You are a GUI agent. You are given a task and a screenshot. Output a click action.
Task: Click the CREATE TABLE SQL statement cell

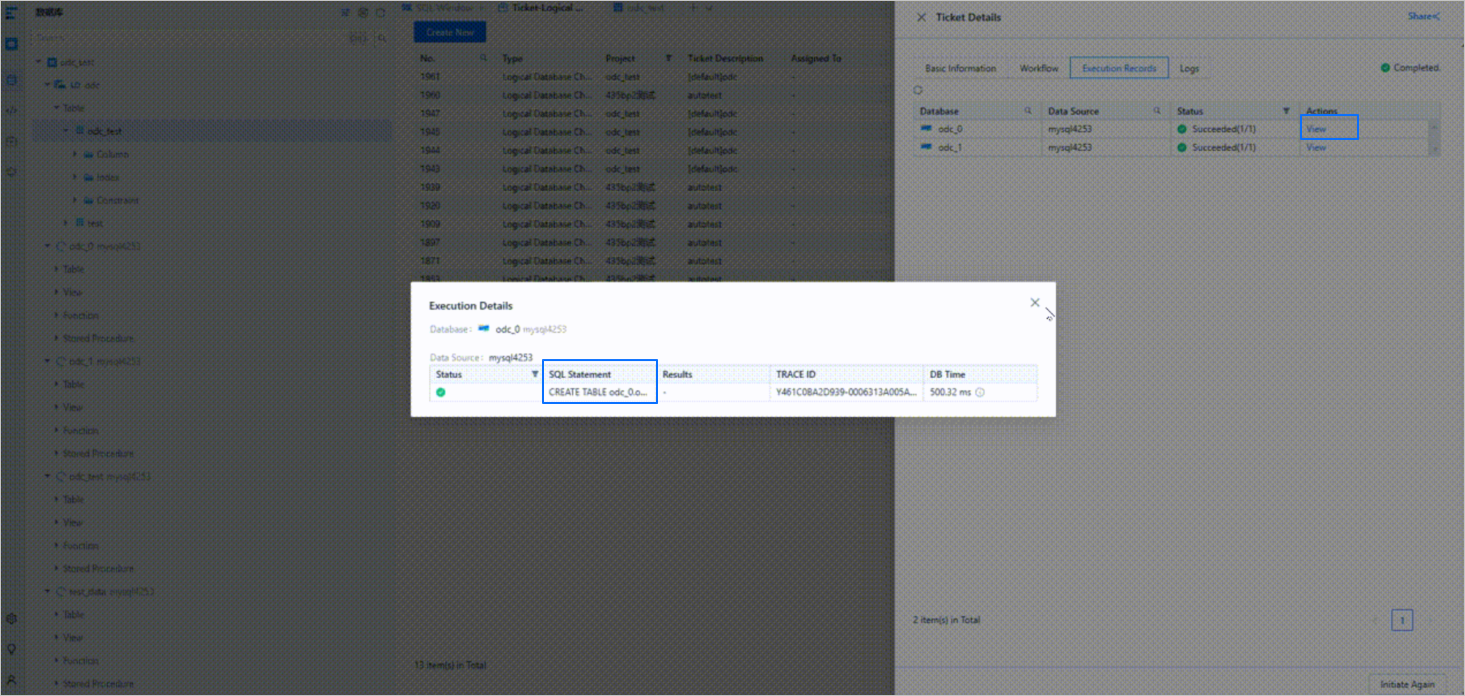(598, 393)
